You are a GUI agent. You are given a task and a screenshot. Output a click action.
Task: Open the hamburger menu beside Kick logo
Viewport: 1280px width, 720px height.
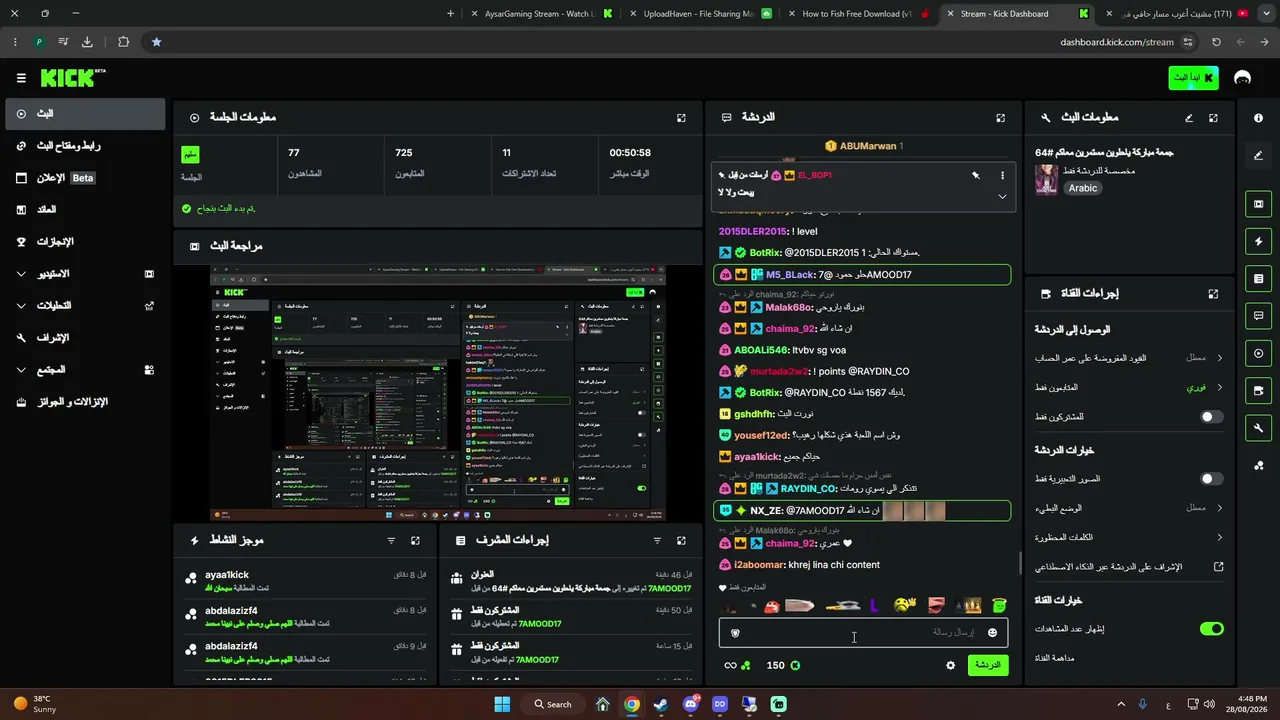click(21, 78)
